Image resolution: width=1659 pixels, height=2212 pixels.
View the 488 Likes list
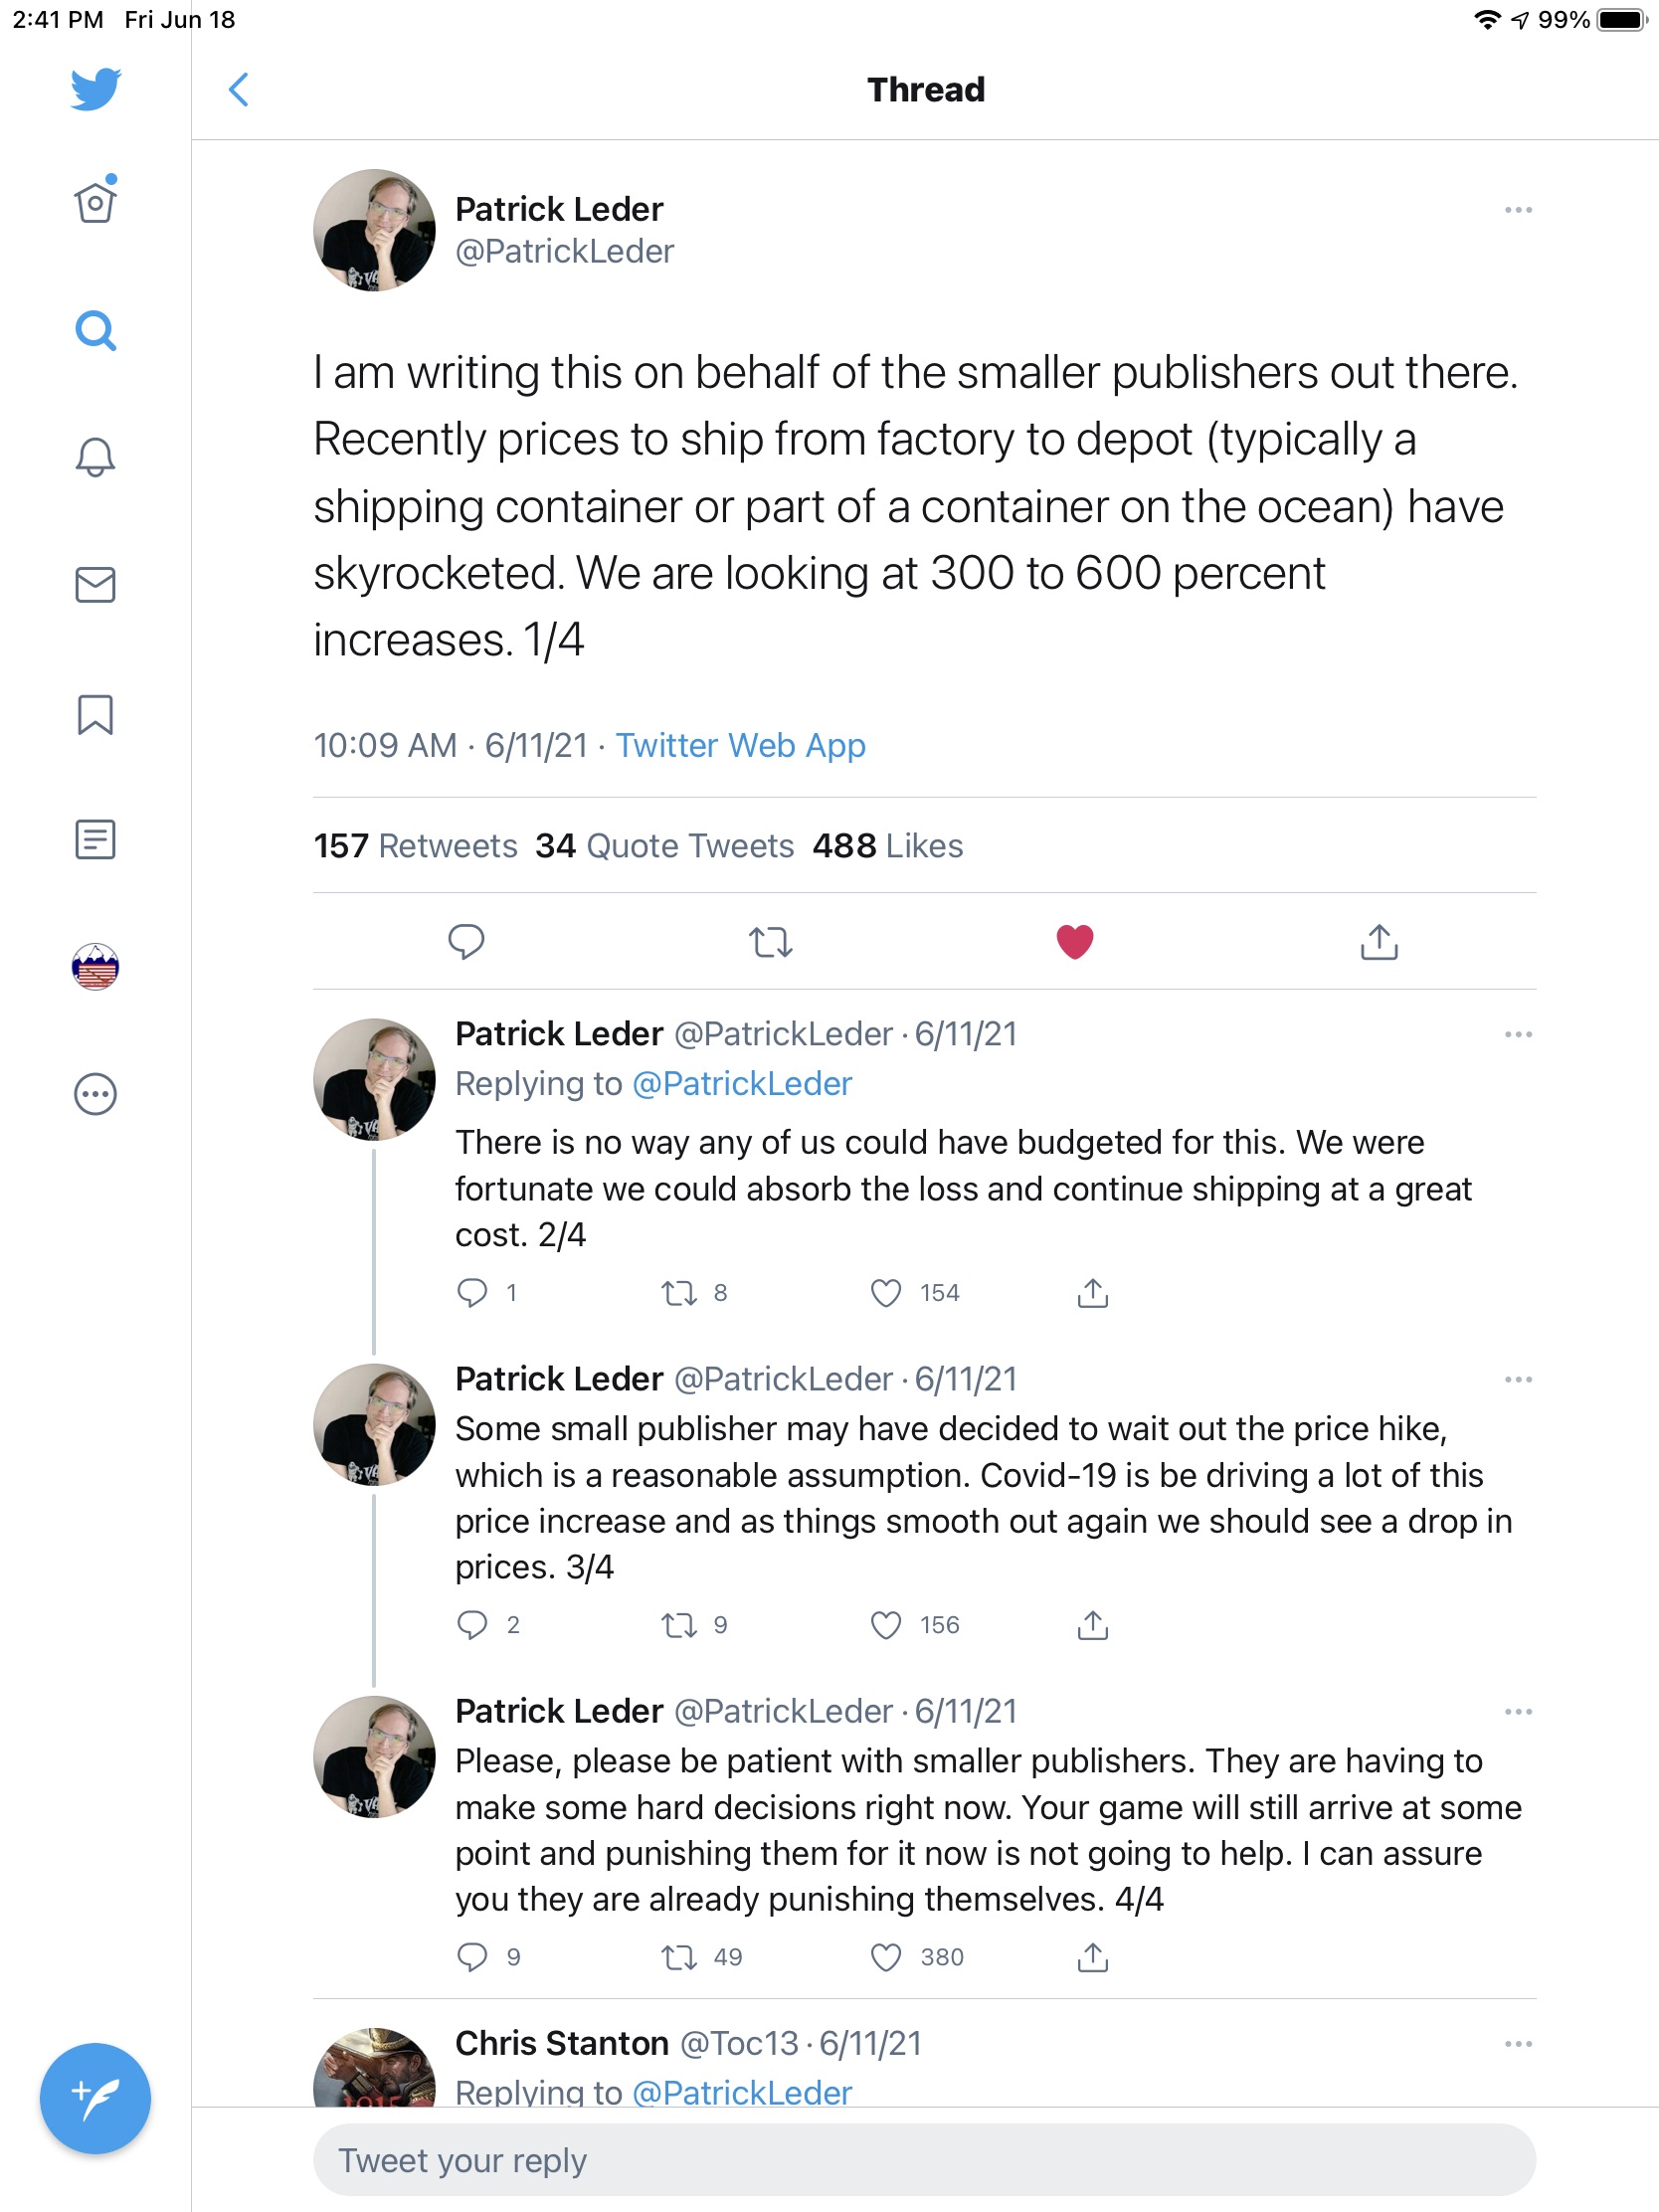point(887,846)
